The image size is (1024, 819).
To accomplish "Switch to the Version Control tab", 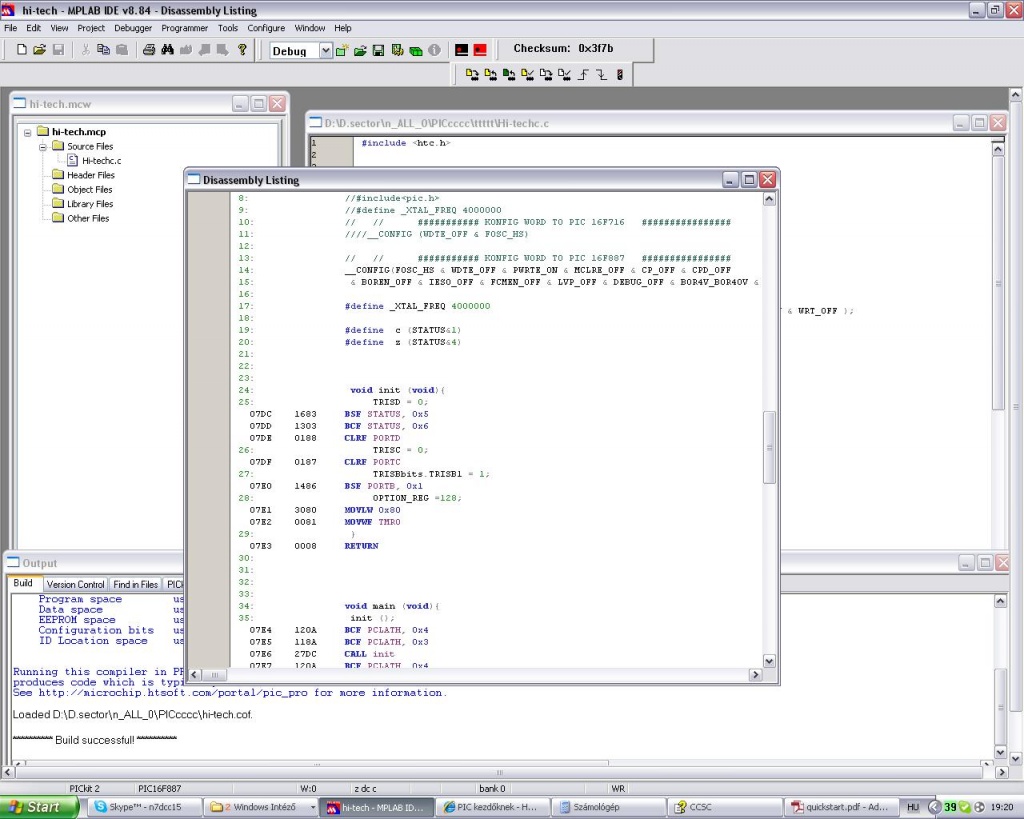I will click(75, 584).
